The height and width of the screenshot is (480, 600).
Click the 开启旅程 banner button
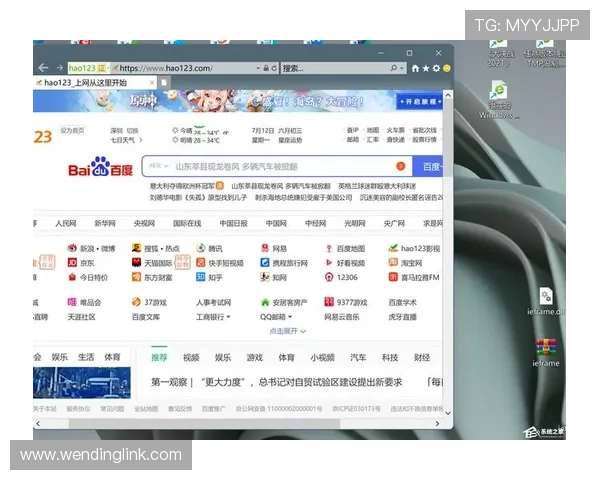(x=420, y=101)
